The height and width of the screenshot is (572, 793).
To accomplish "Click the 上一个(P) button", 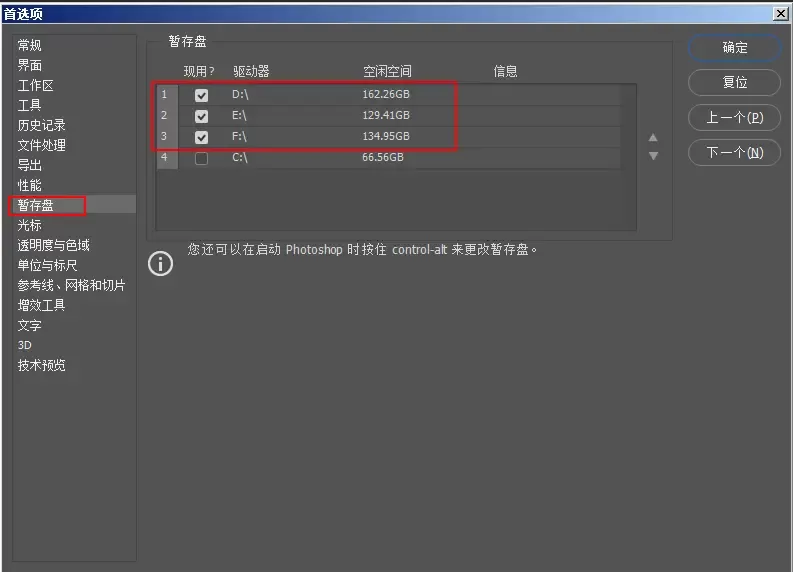I will pos(734,117).
